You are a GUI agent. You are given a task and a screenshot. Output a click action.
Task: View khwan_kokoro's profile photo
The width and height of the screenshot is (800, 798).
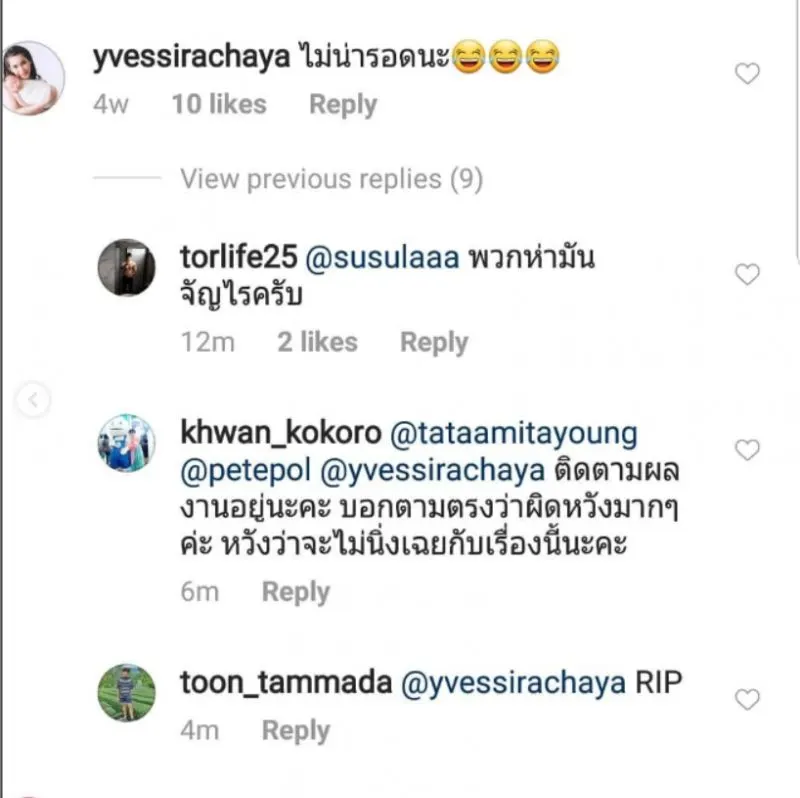pyautogui.click(x=126, y=443)
